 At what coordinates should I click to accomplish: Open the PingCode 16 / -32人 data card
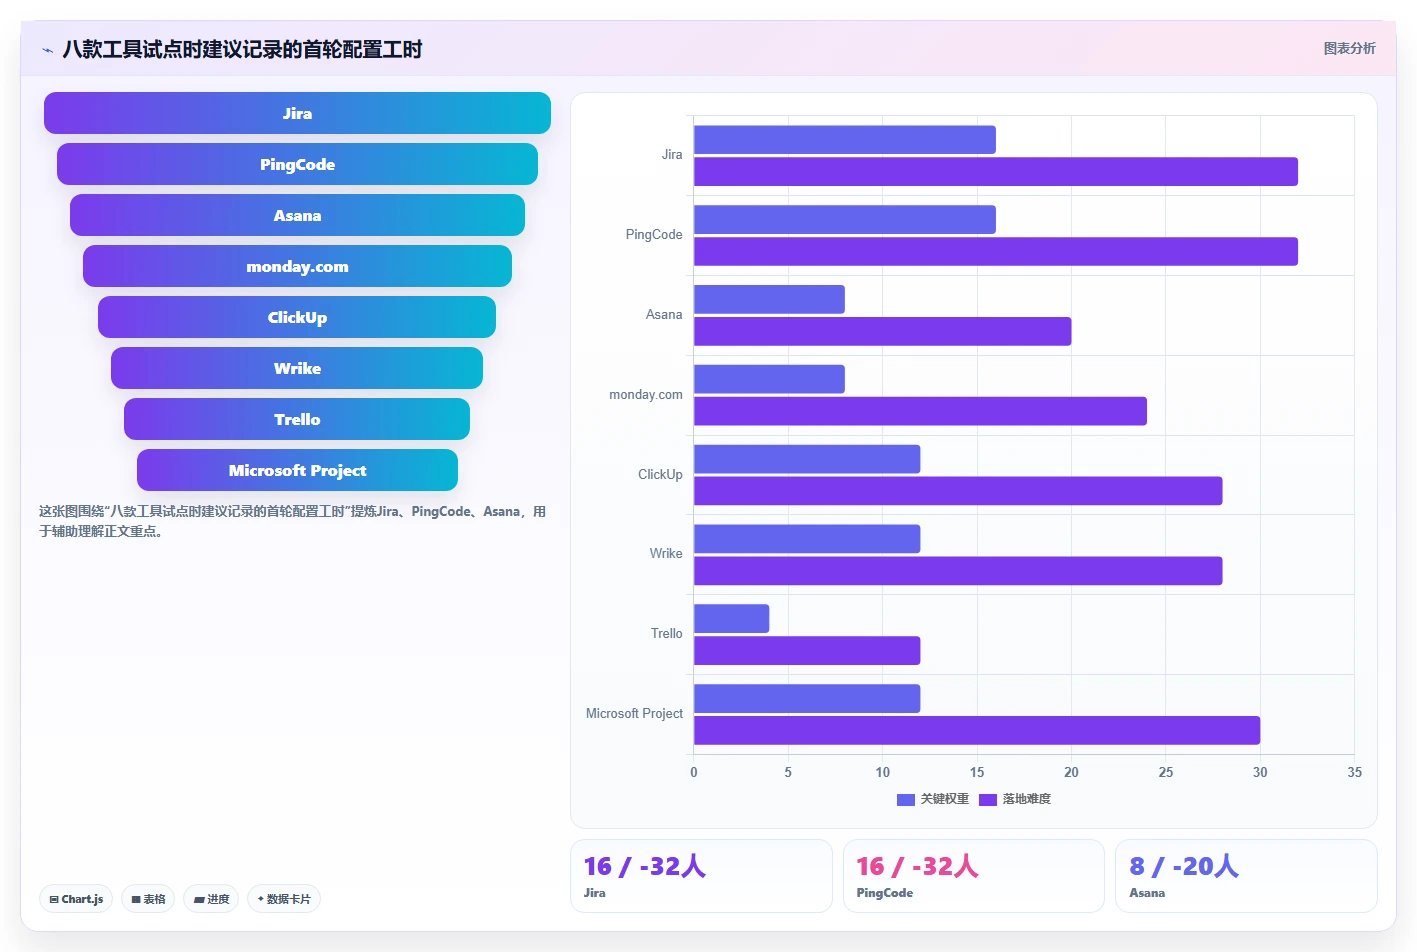[x=973, y=876]
